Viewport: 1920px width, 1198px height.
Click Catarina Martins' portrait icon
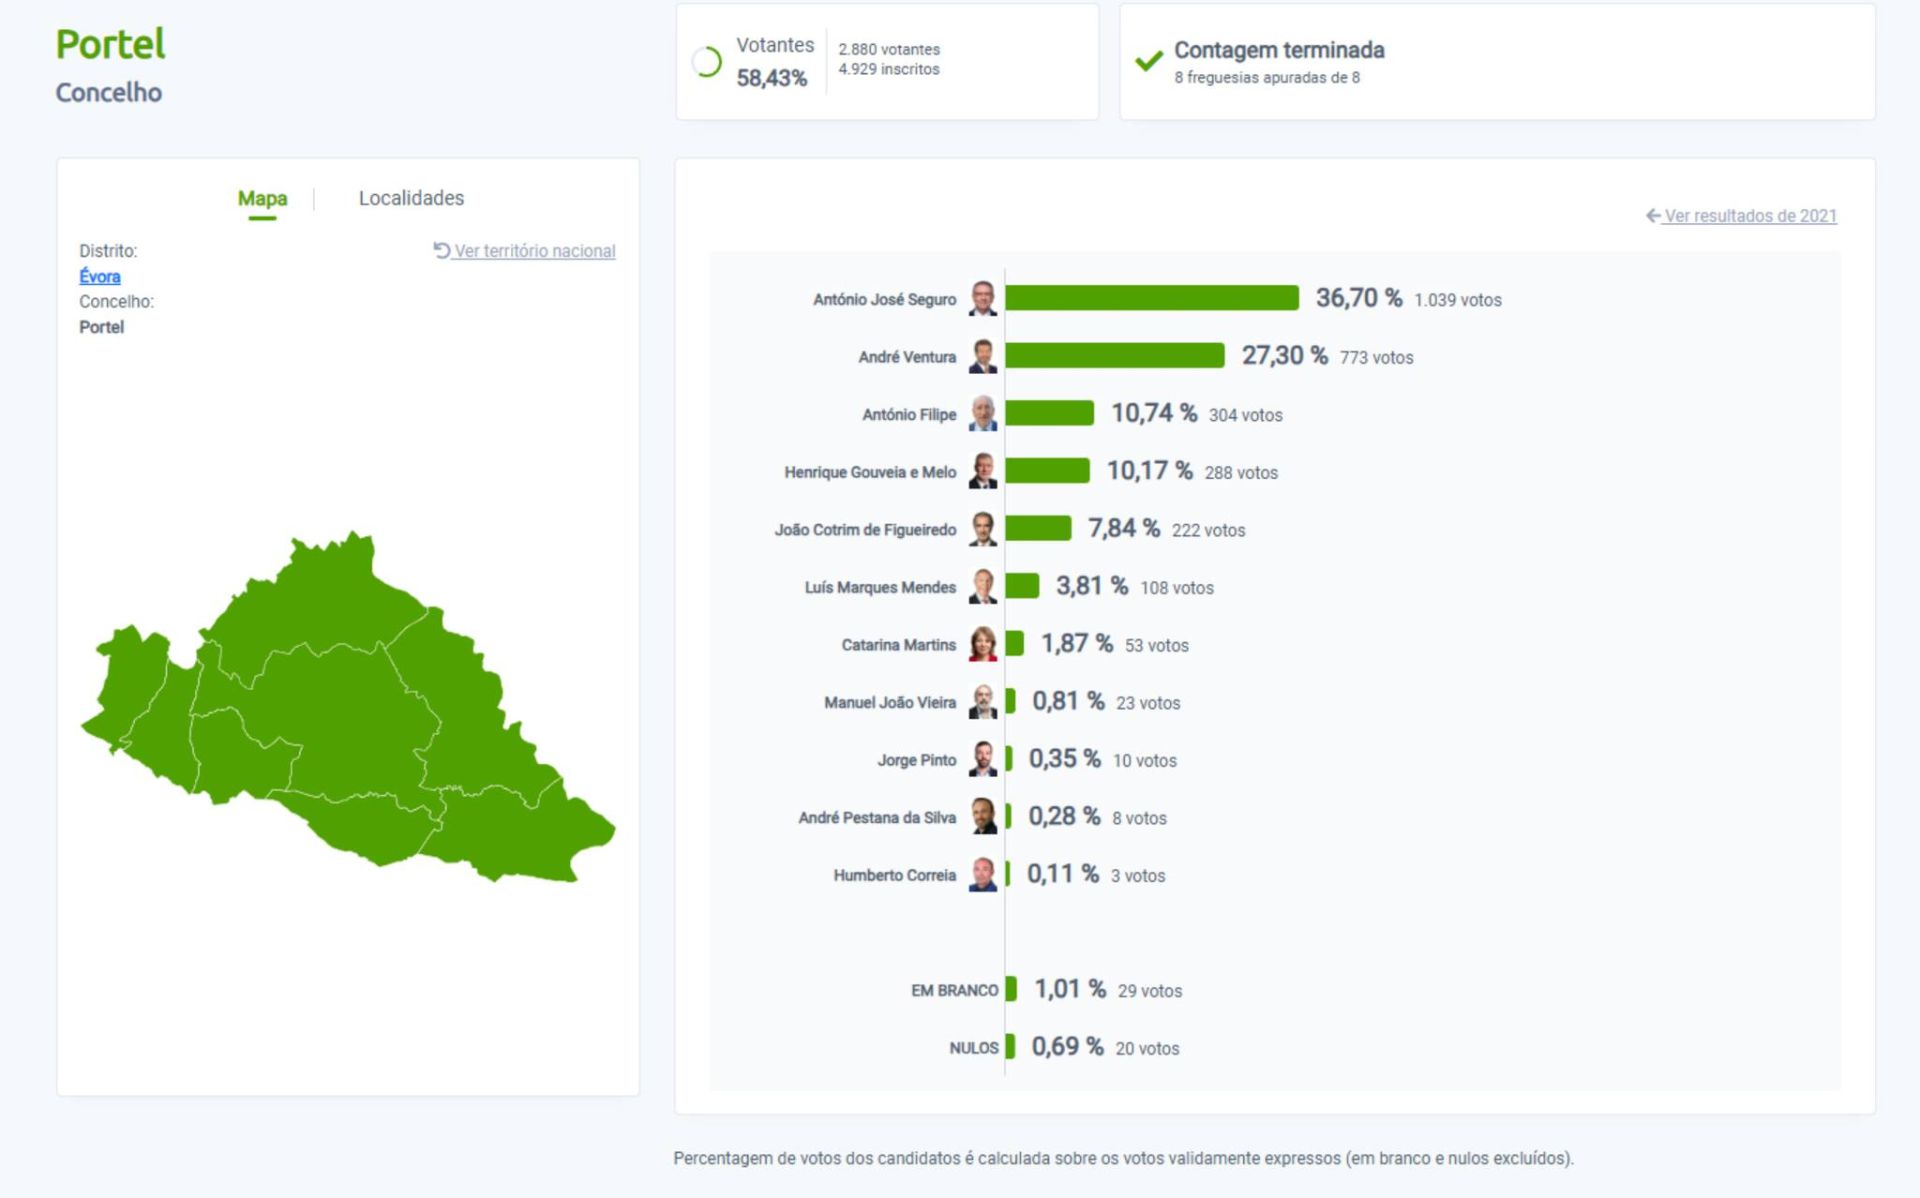983,645
